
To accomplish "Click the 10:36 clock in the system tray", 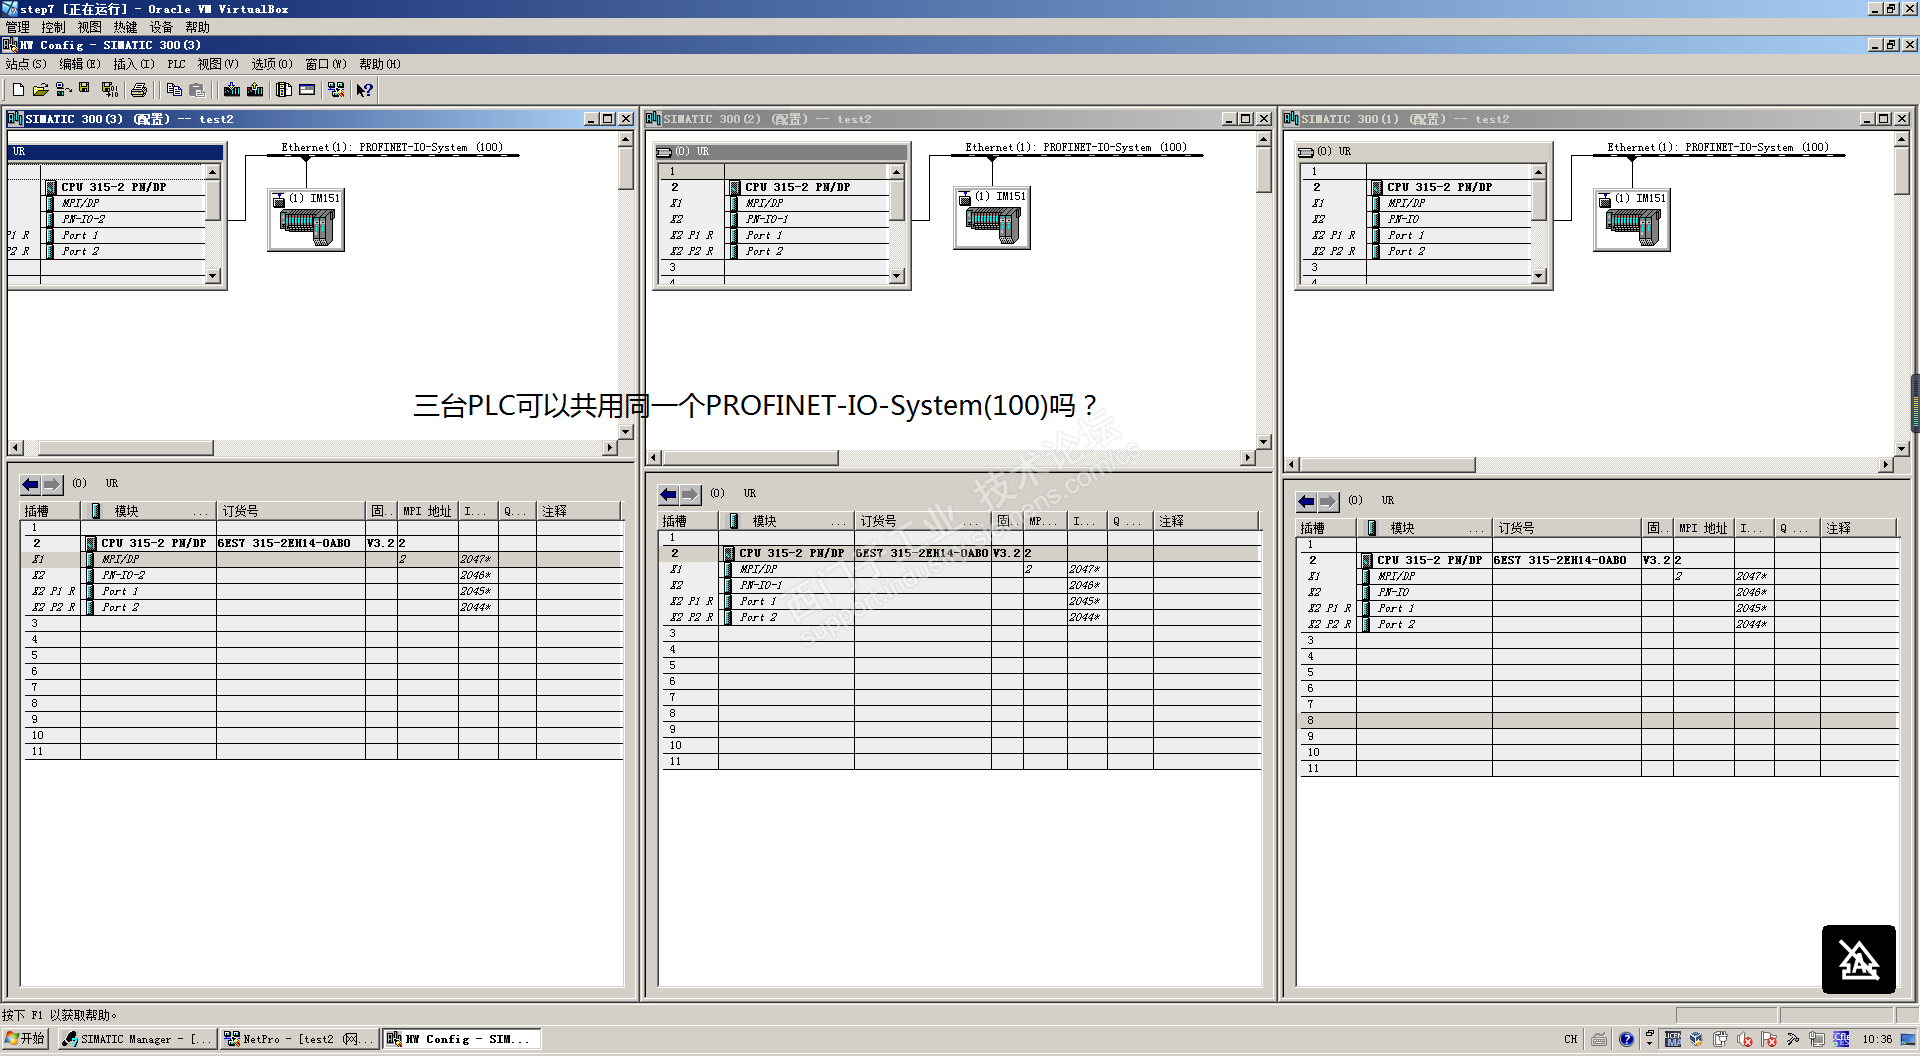I will click(1876, 1039).
